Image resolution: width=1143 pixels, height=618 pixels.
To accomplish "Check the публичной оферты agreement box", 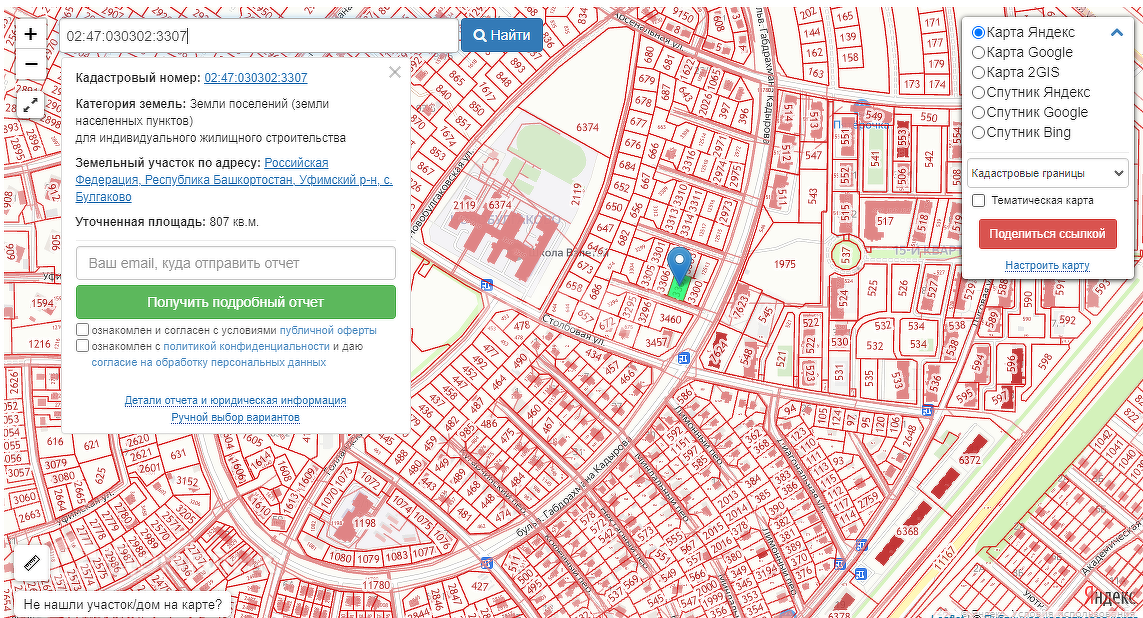I will [83, 330].
